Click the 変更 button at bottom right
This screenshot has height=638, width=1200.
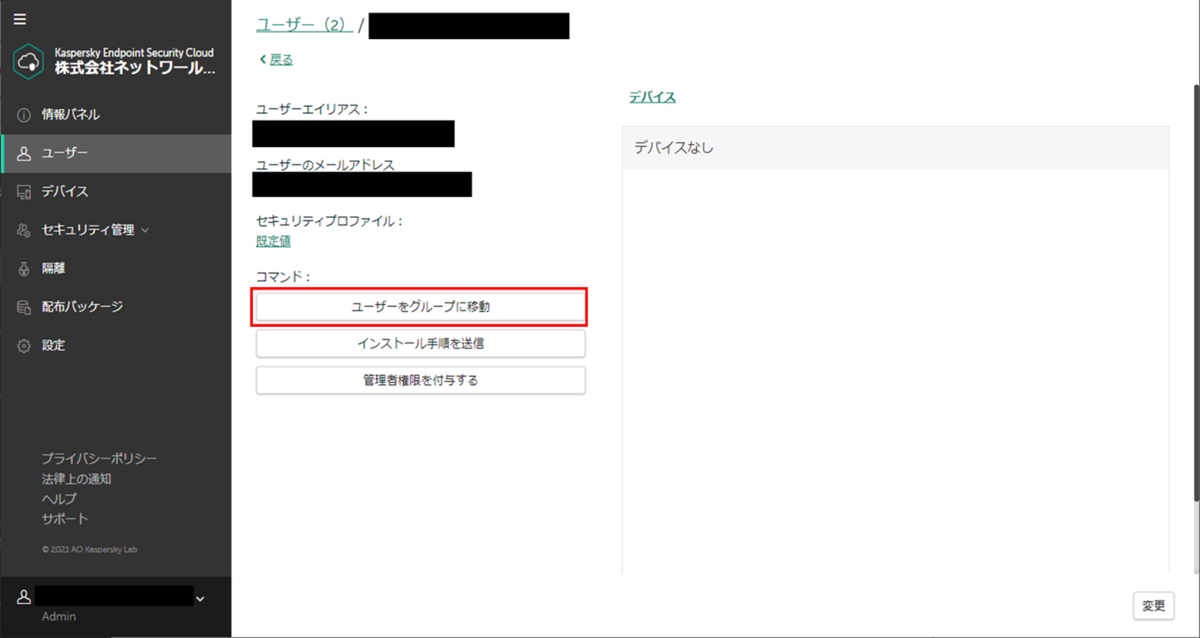pyautogui.click(x=1154, y=605)
